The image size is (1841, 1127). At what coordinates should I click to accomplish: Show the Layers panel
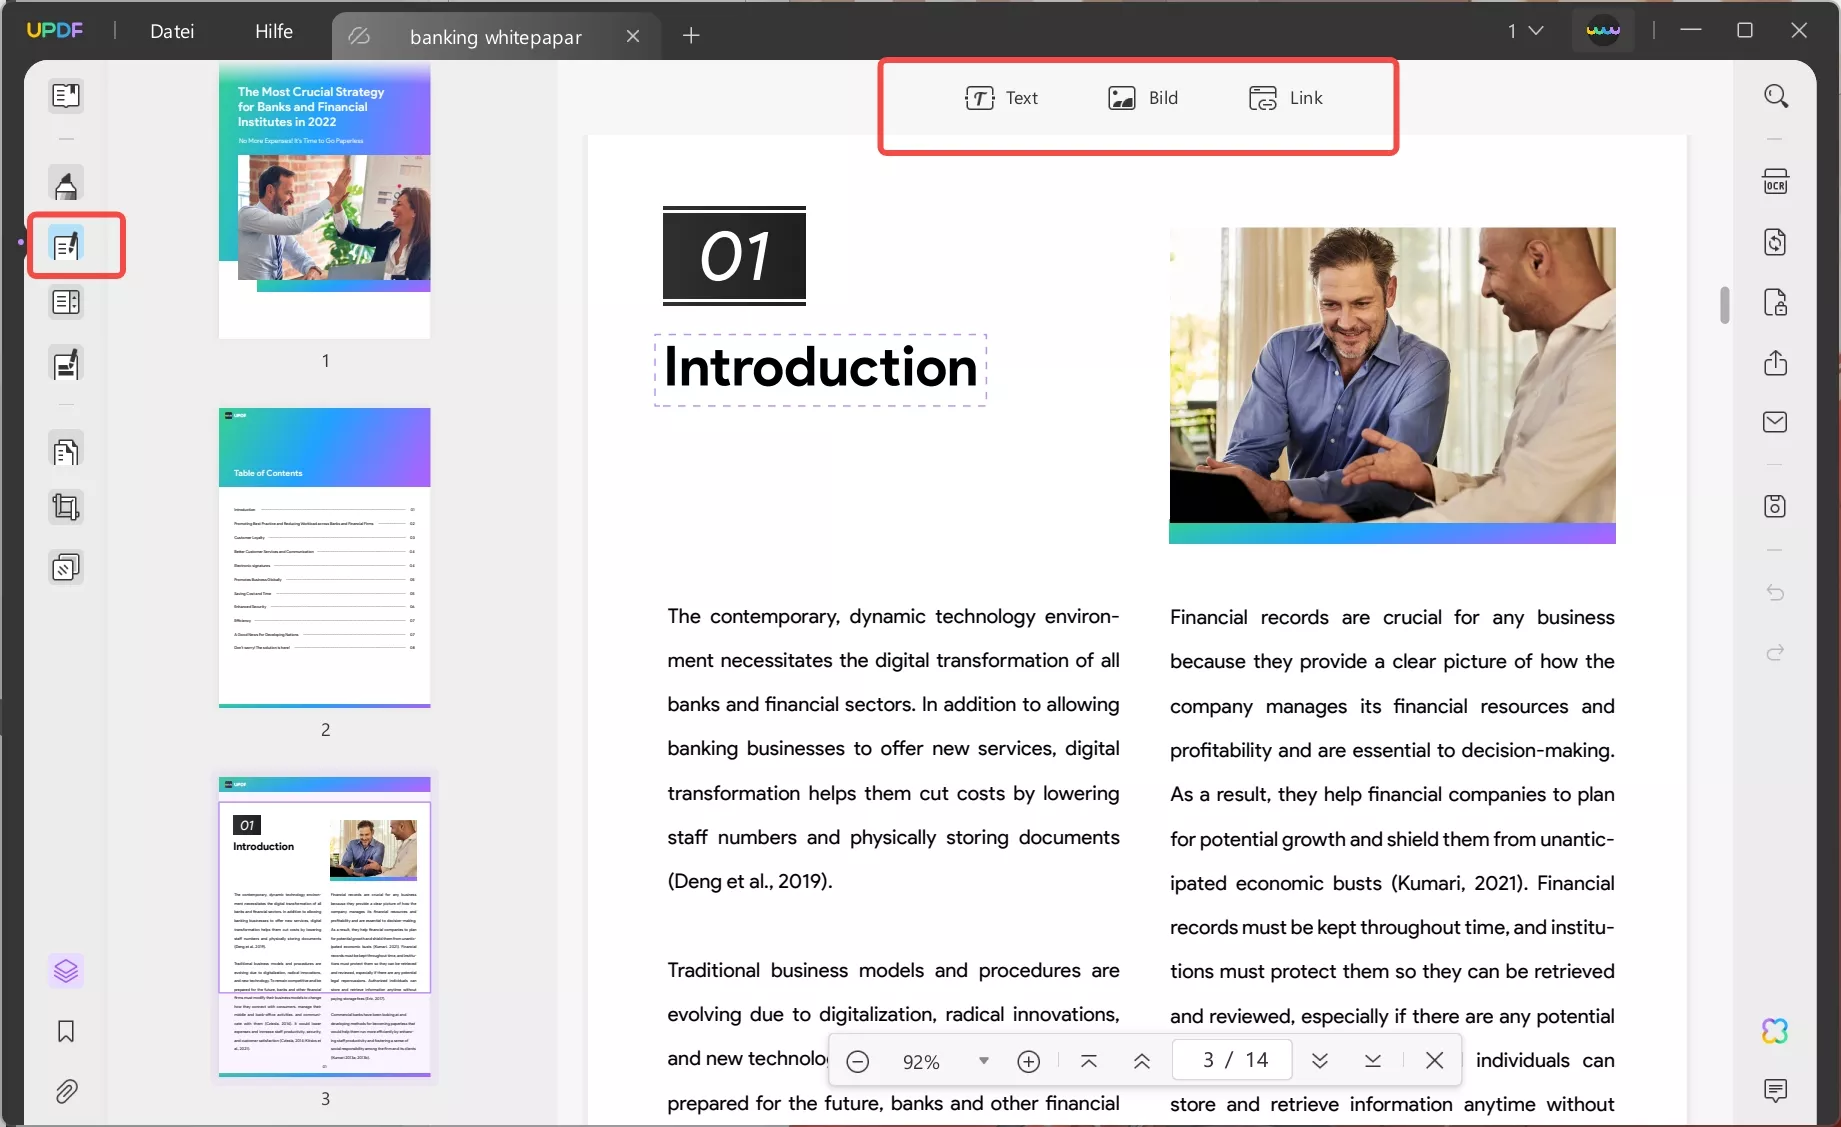[x=66, y=971]
